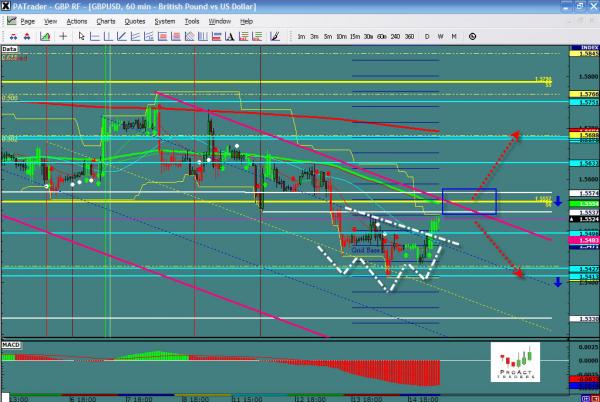Click the MACD indicator panel label
Screen dimensions: 600x402
[10, 345]
